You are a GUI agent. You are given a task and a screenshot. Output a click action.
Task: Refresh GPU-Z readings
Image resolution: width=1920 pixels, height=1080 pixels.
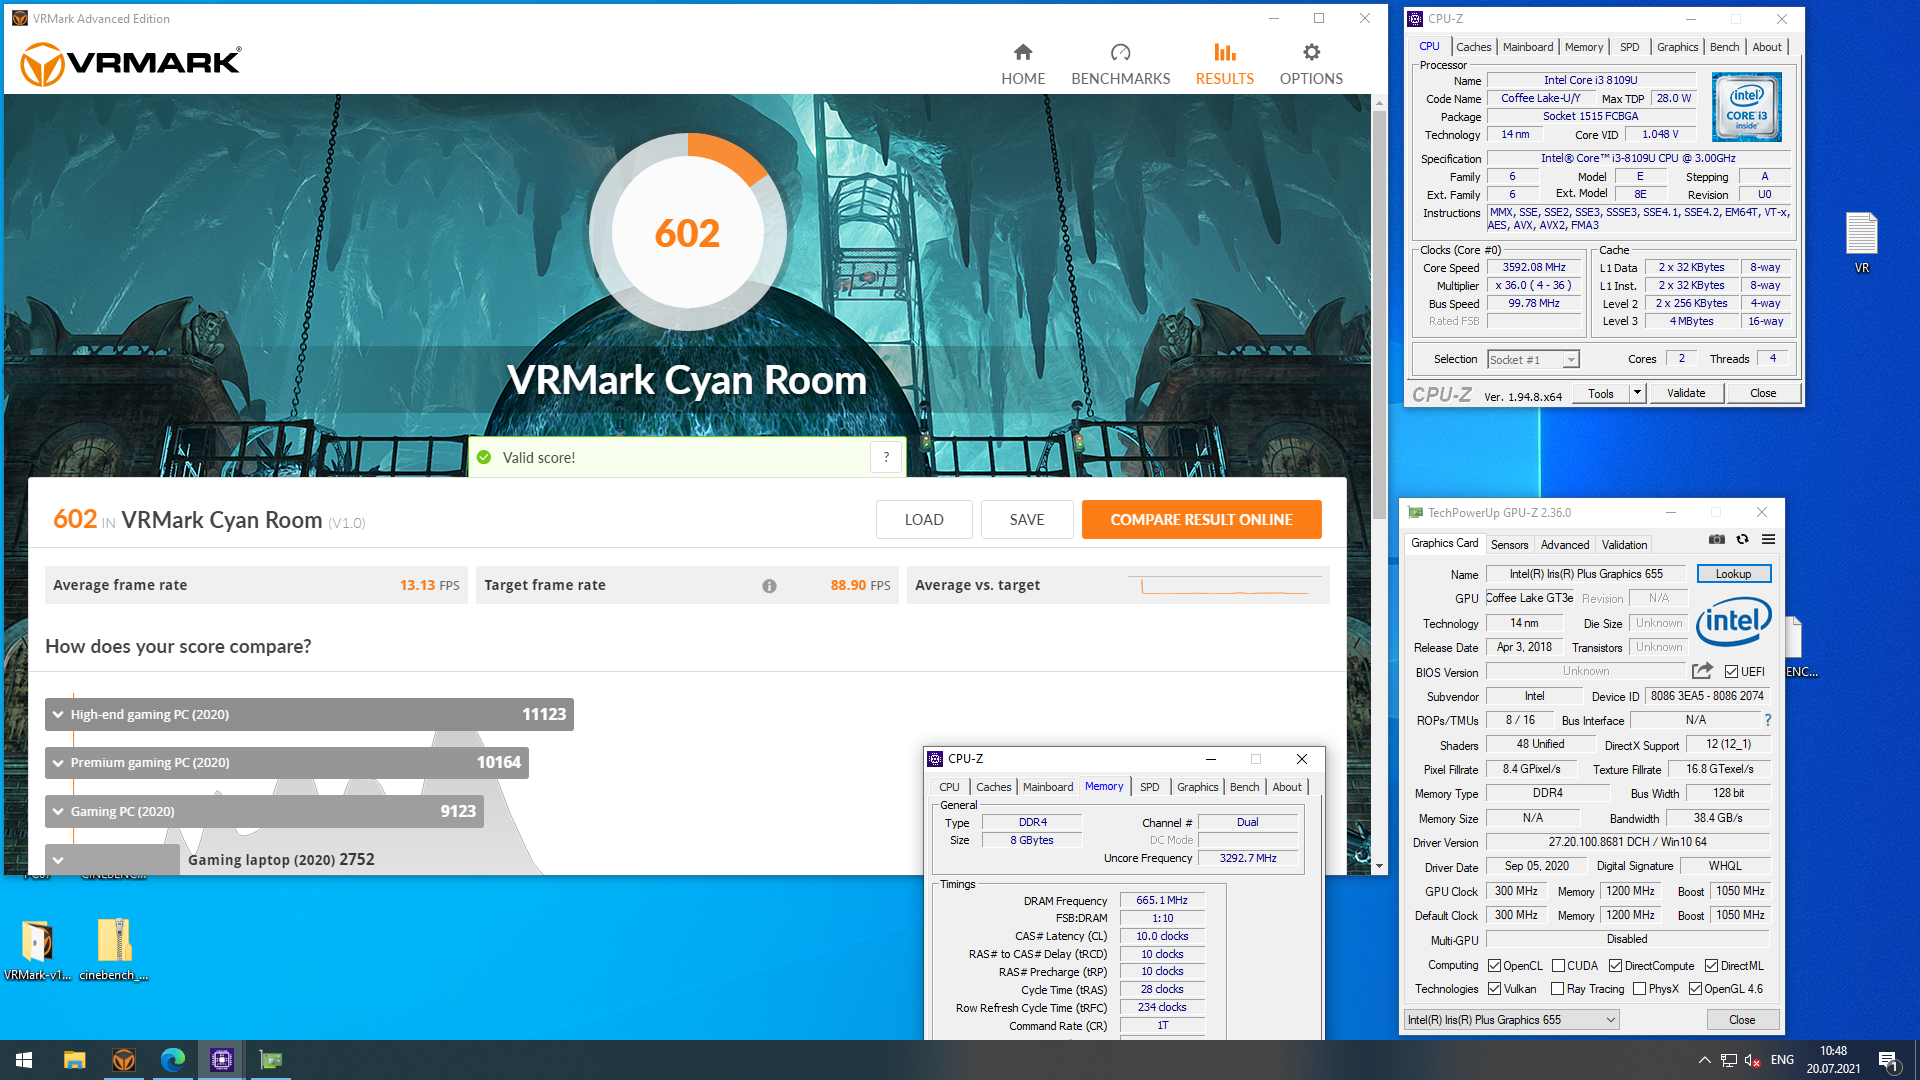(1742, 539)
